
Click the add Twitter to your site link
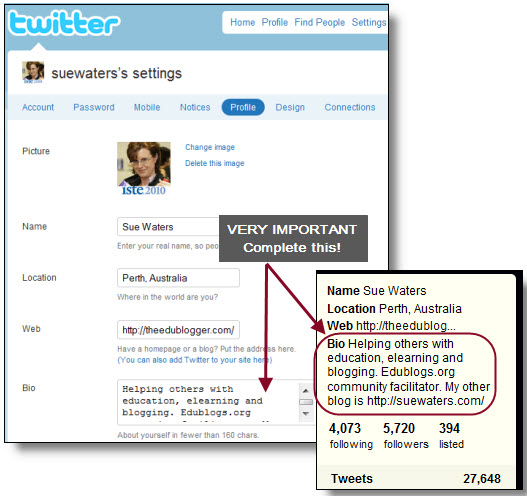tap(195, 360)
